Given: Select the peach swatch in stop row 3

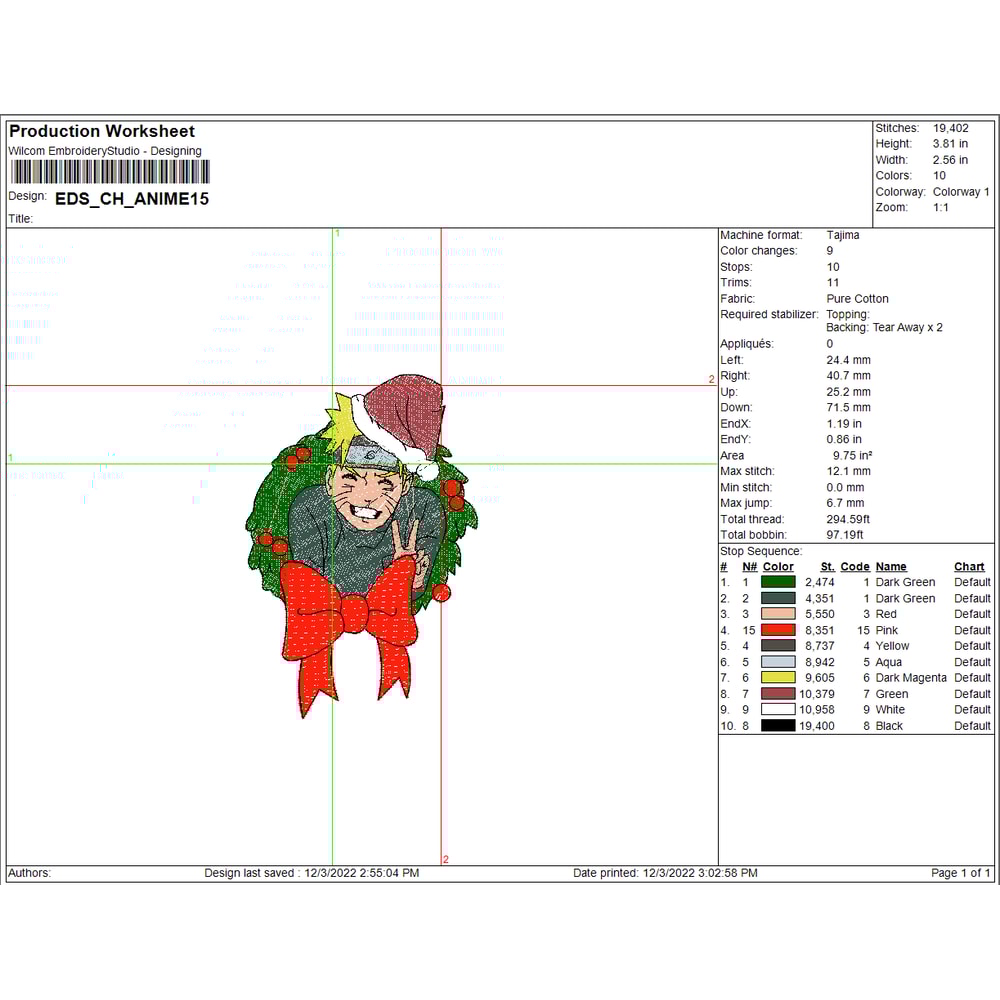Looking at the screenshot, I should pyautogui.click(x=778, y=614).
